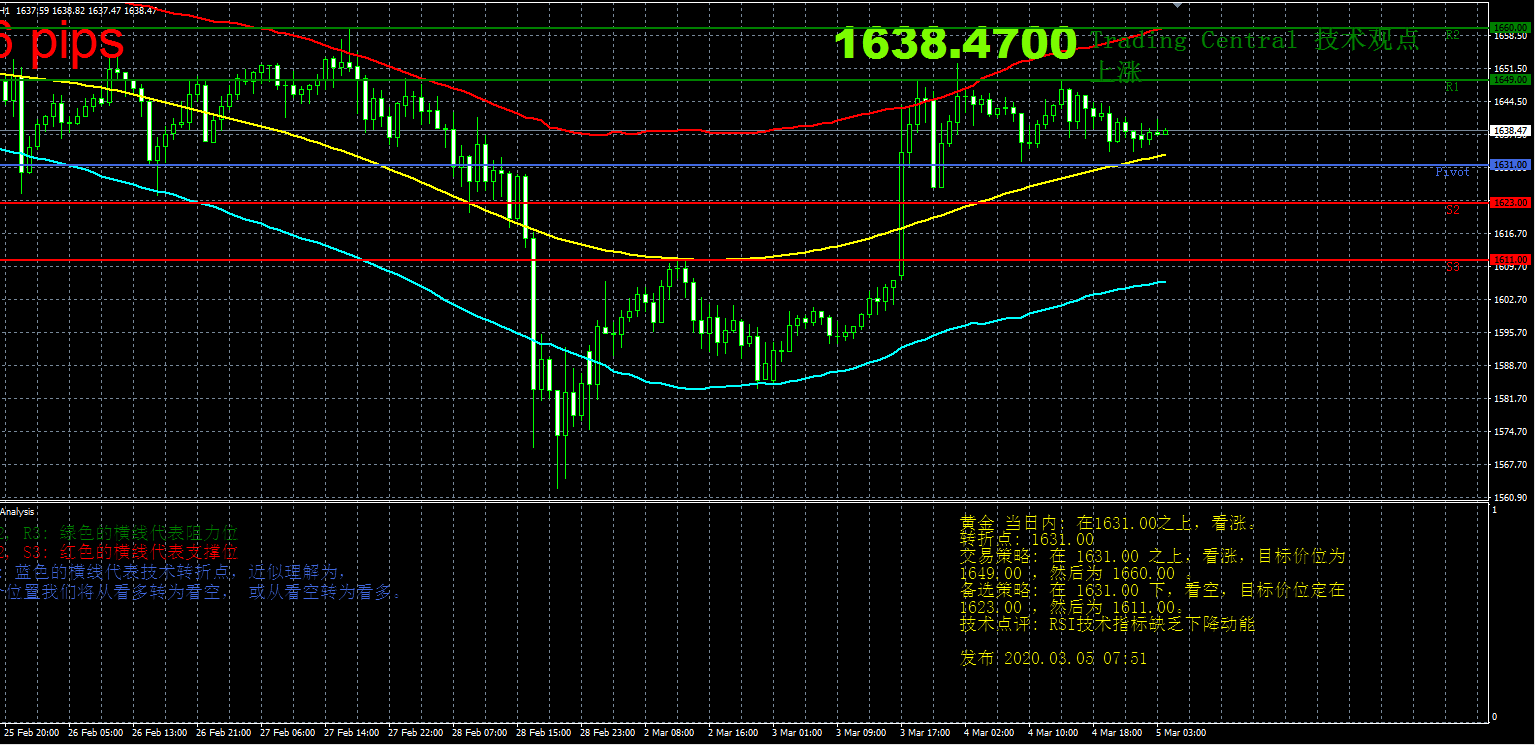Image resolution: width=1536 pixels, height=746 pixels.
Task: Click the red 1611.00 price tag
Action: [x=1509, y=259]
